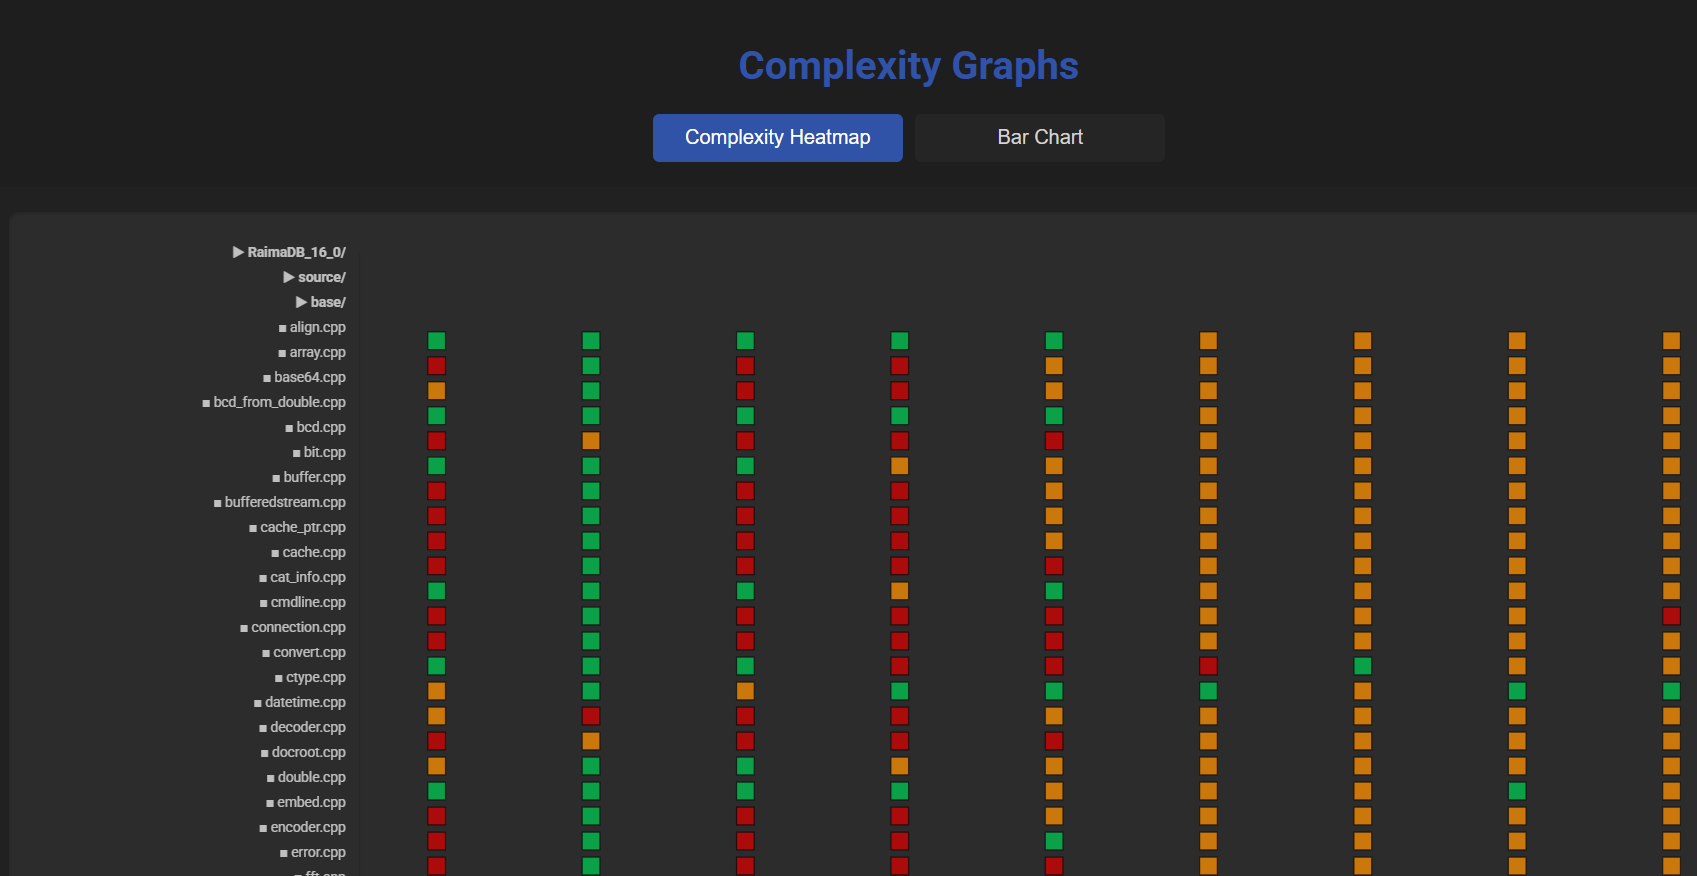Select base64.cpp file label
1697x876 pixels.
coord(304,377)
